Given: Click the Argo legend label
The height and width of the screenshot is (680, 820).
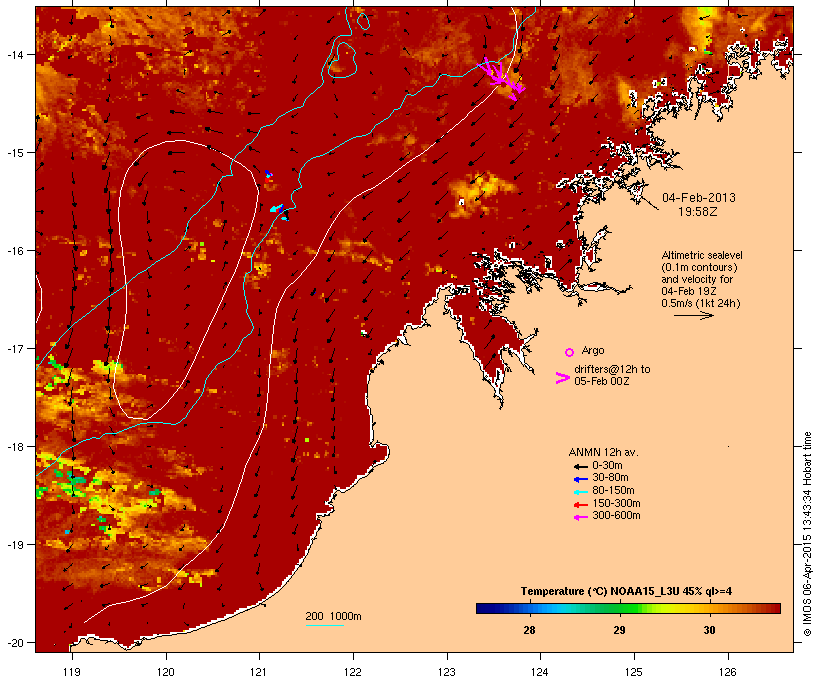Looking at the screenshot, I should [x=593, y=350].
